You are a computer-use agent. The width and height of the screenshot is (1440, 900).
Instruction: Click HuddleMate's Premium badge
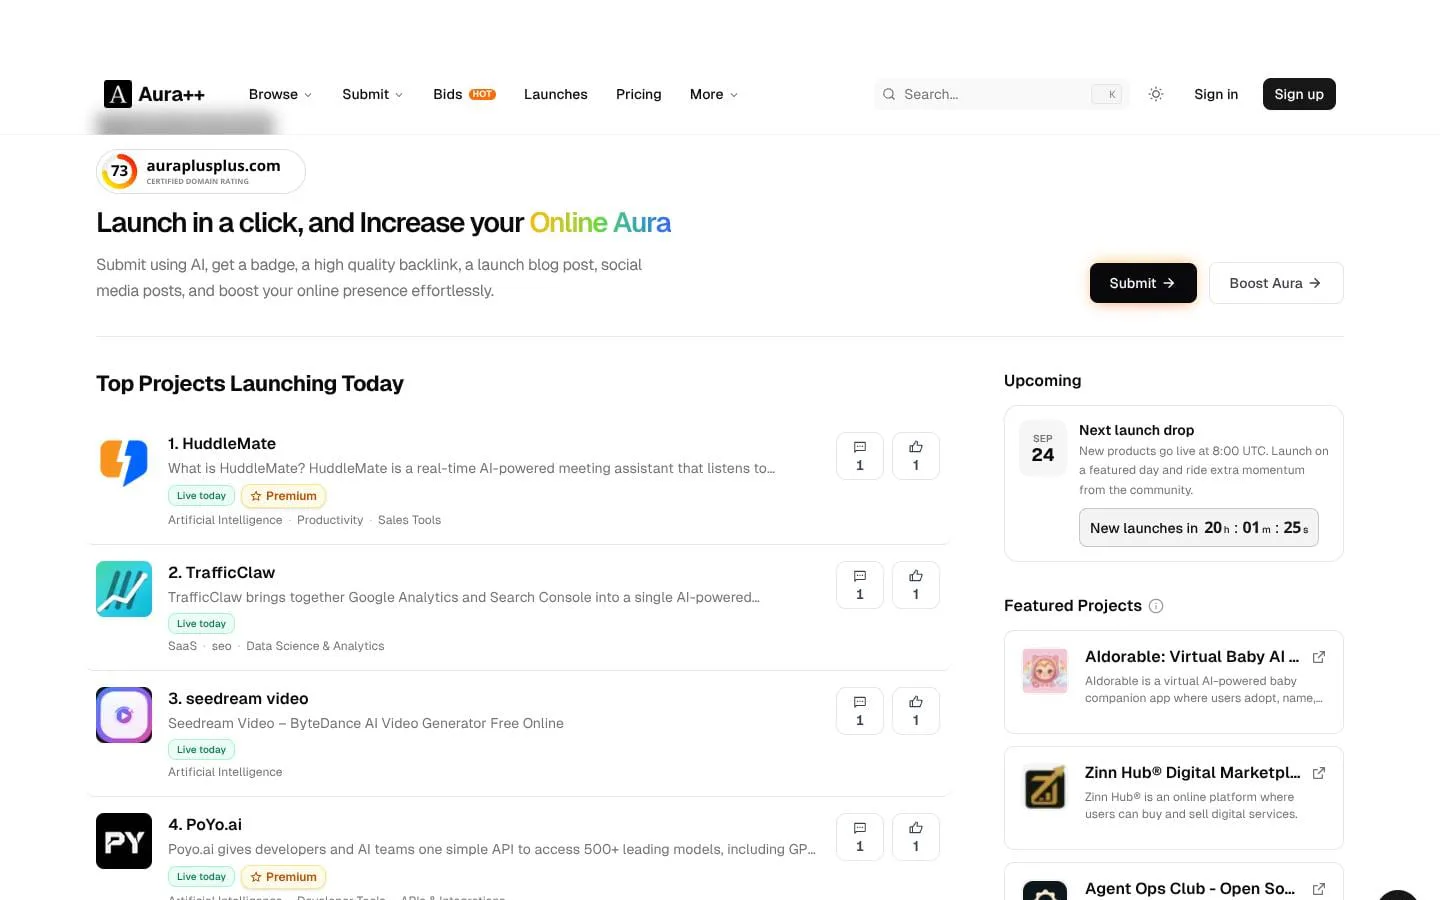click(x=283, y=496)
